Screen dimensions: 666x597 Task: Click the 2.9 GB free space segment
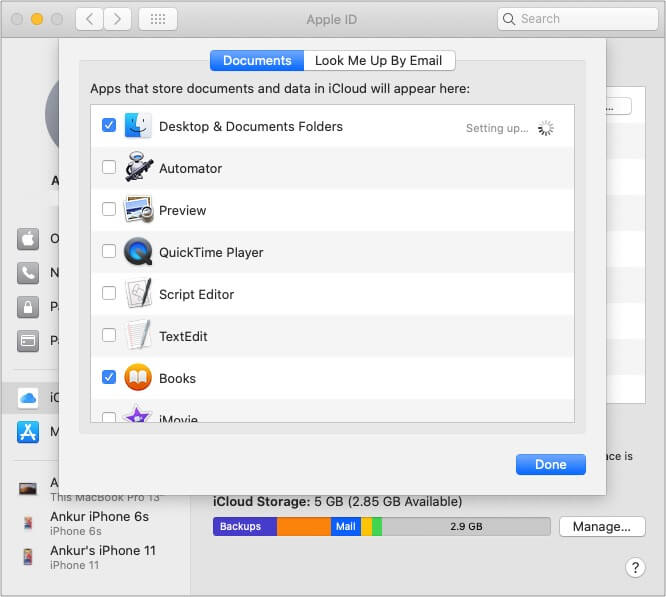[x=466, y=527]
